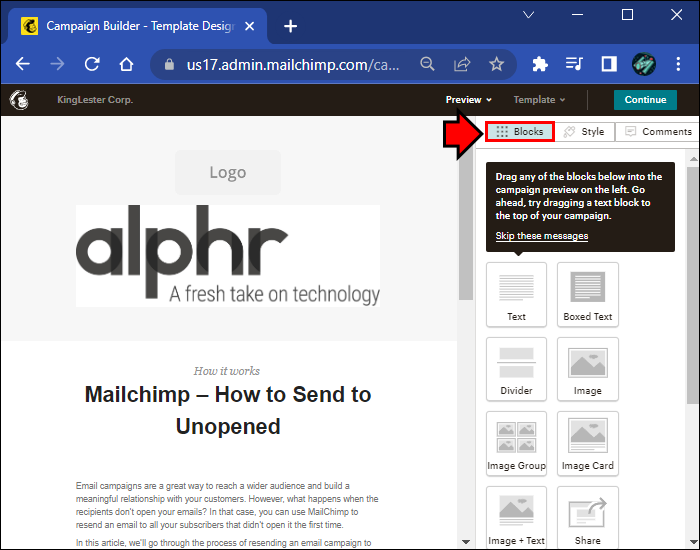Open the Chrome three-dot menu
The width and height of the screenshot is (700, 550).
tap(678, 64)
